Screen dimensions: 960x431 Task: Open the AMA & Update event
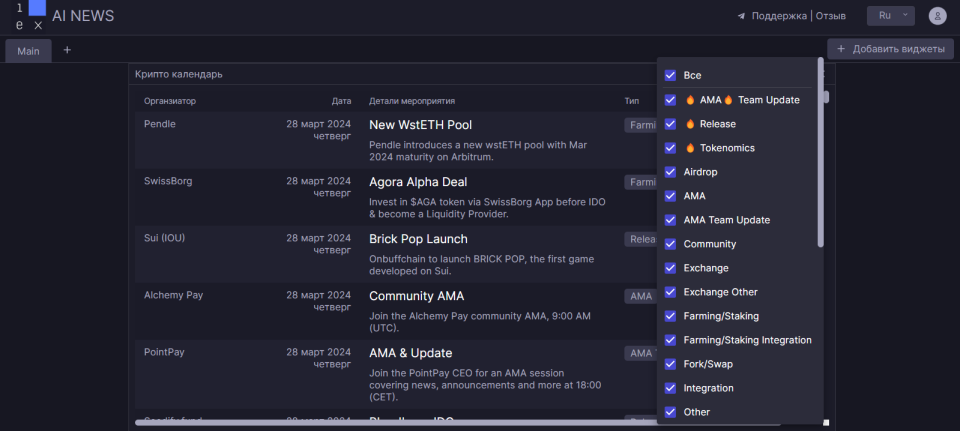point(410,353)
